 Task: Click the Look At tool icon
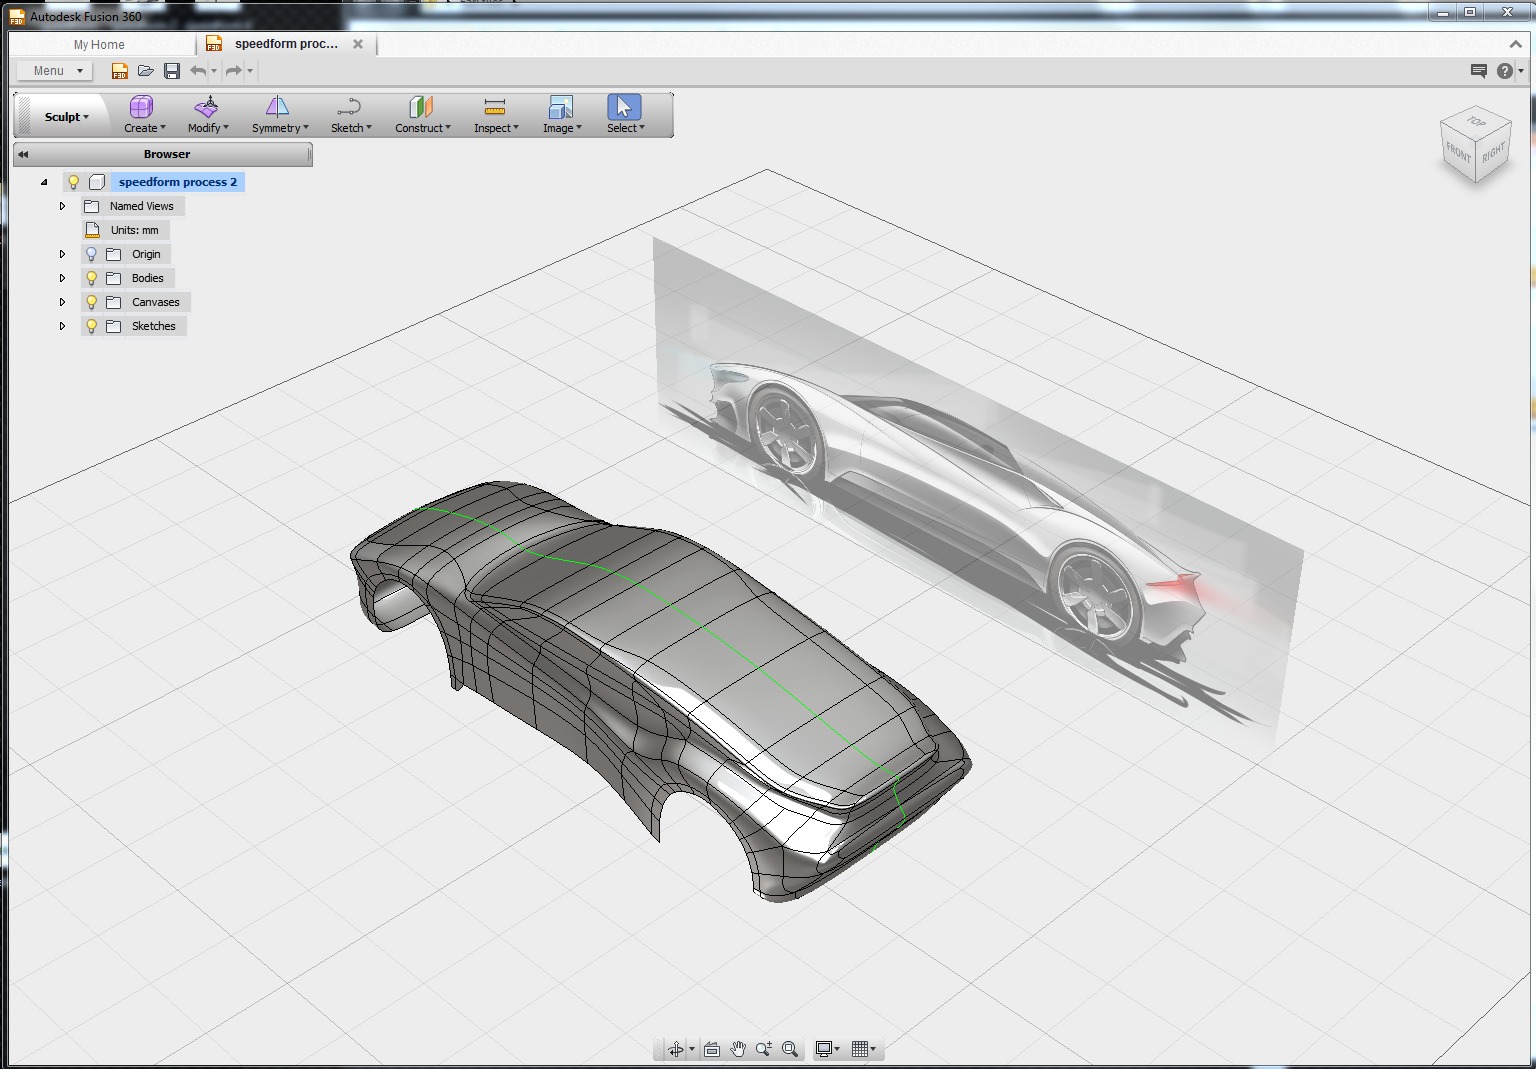point(712,1049)
